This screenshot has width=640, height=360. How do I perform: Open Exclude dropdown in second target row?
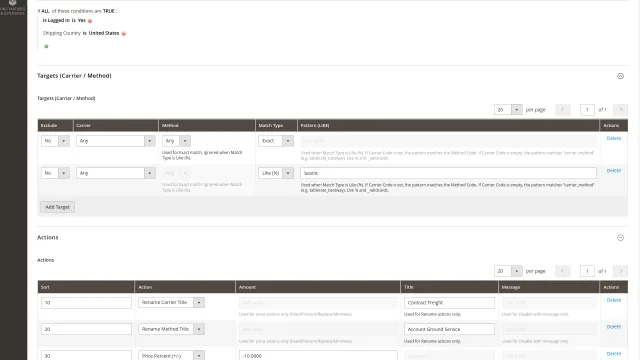[x=55, y=173]
